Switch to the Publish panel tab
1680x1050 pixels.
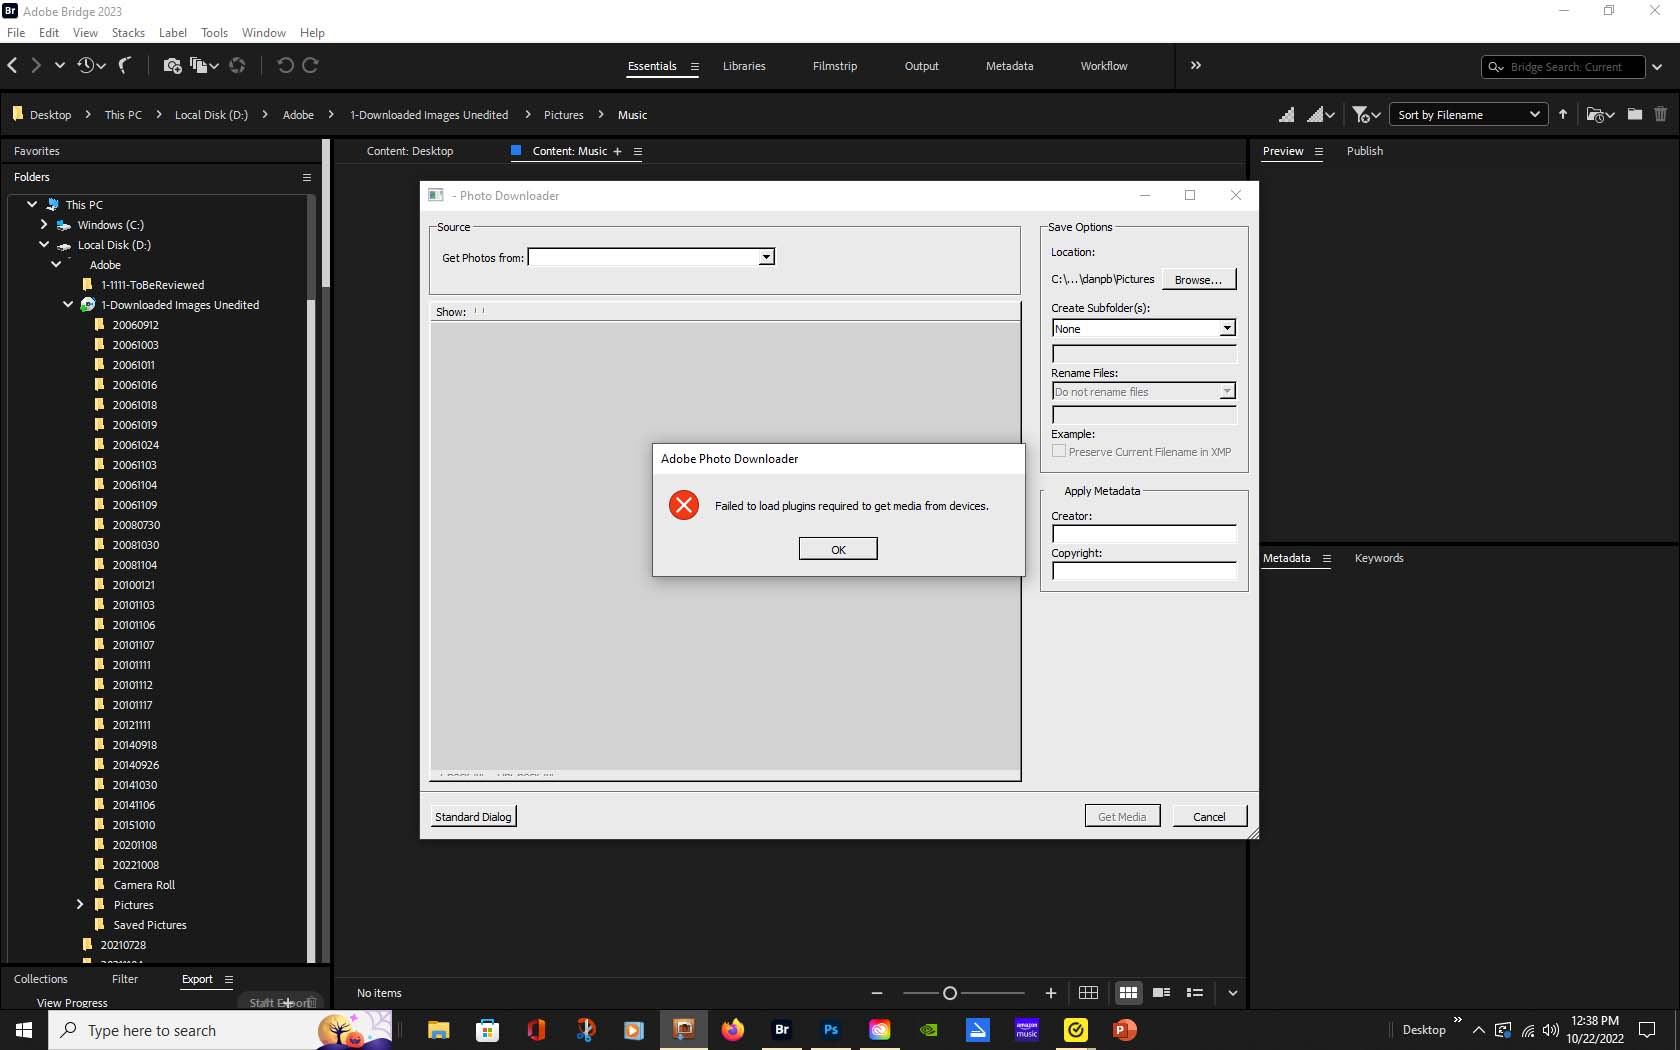coord(1365,151)
